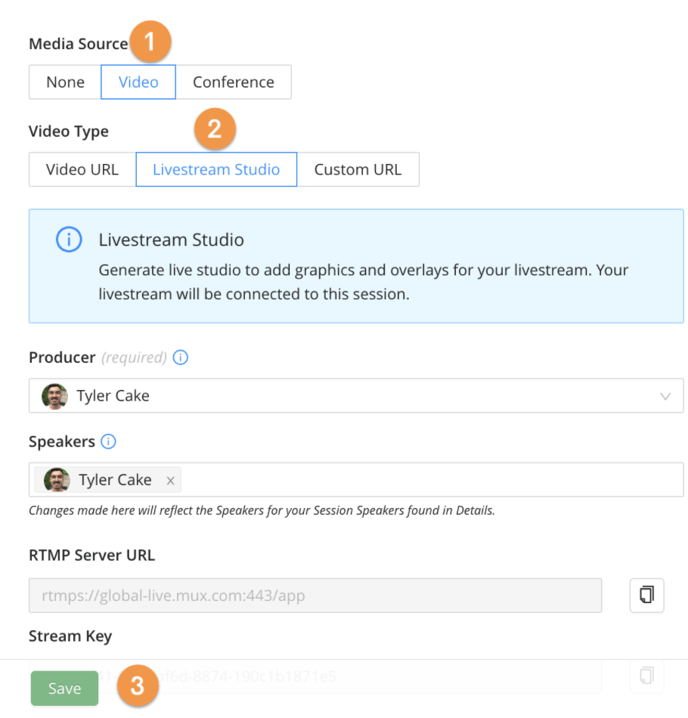Screen dimensions: 688x718
Task: Switch Video Type to Custom URL
Action: pos(358,169)
